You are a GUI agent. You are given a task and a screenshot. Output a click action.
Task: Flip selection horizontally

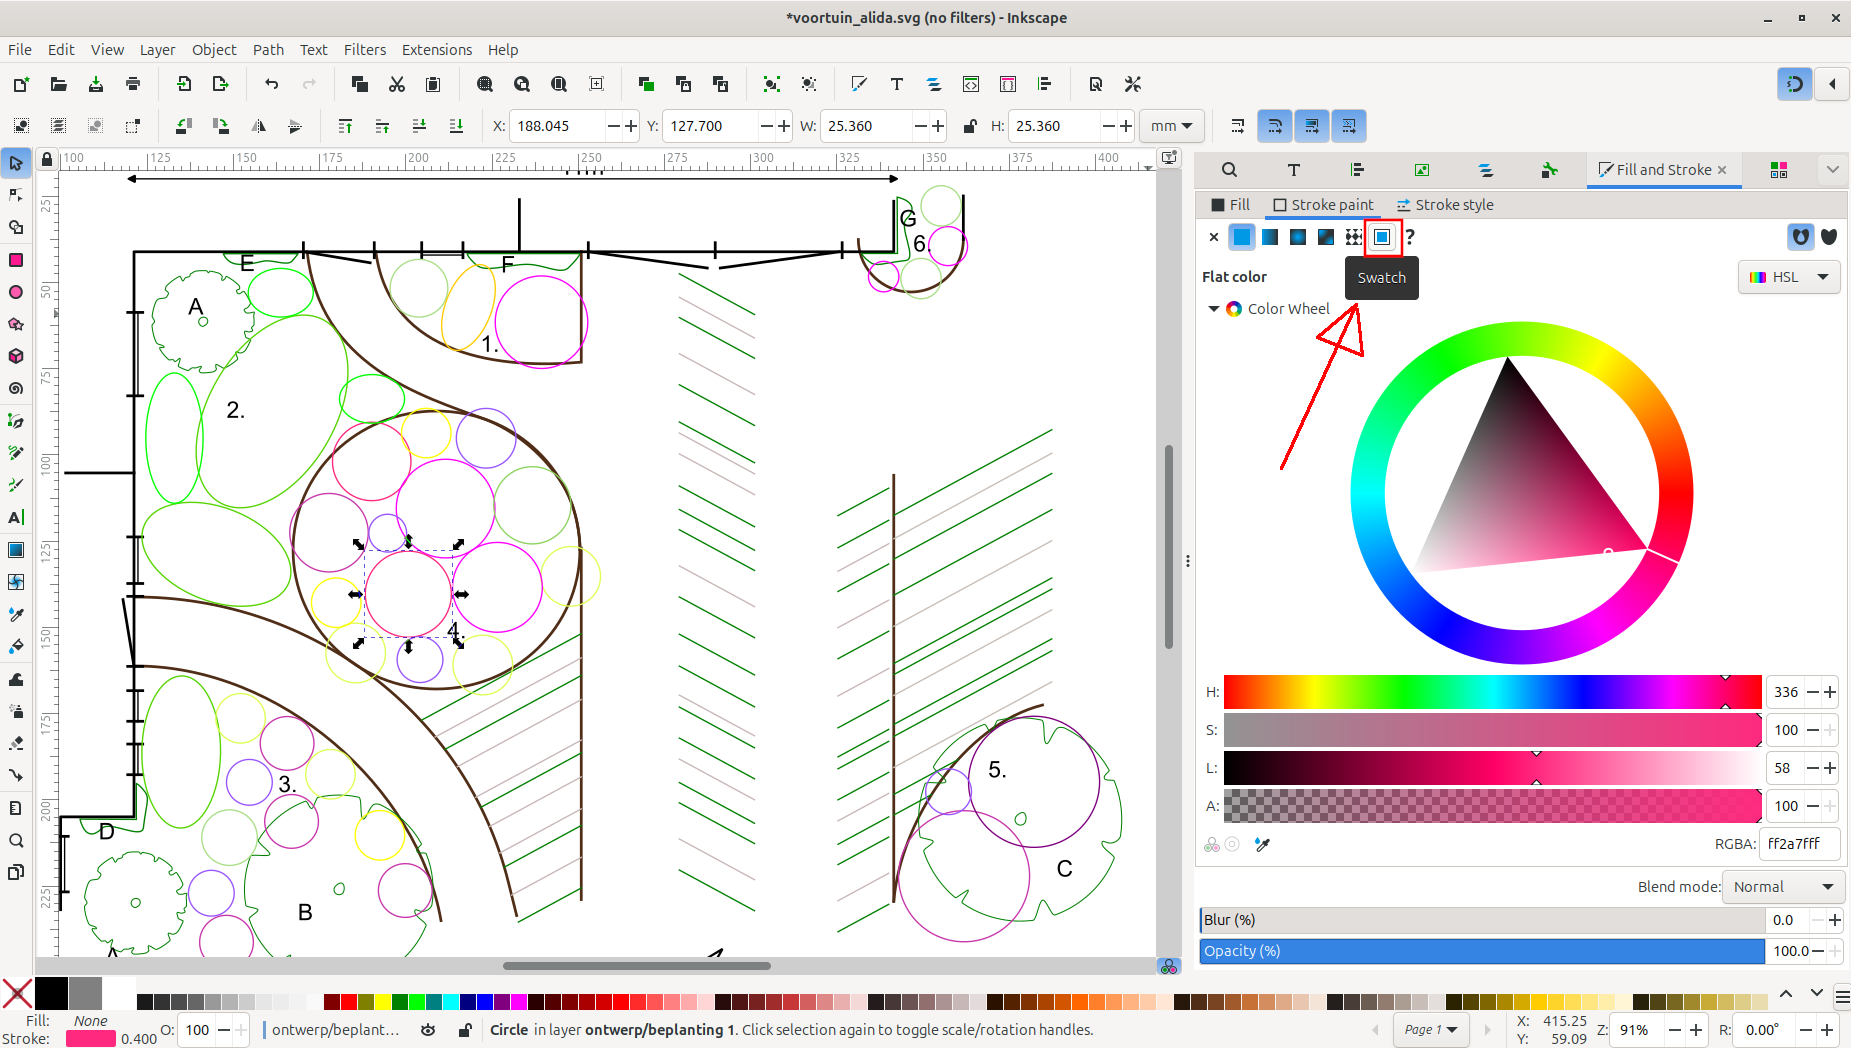258,126
